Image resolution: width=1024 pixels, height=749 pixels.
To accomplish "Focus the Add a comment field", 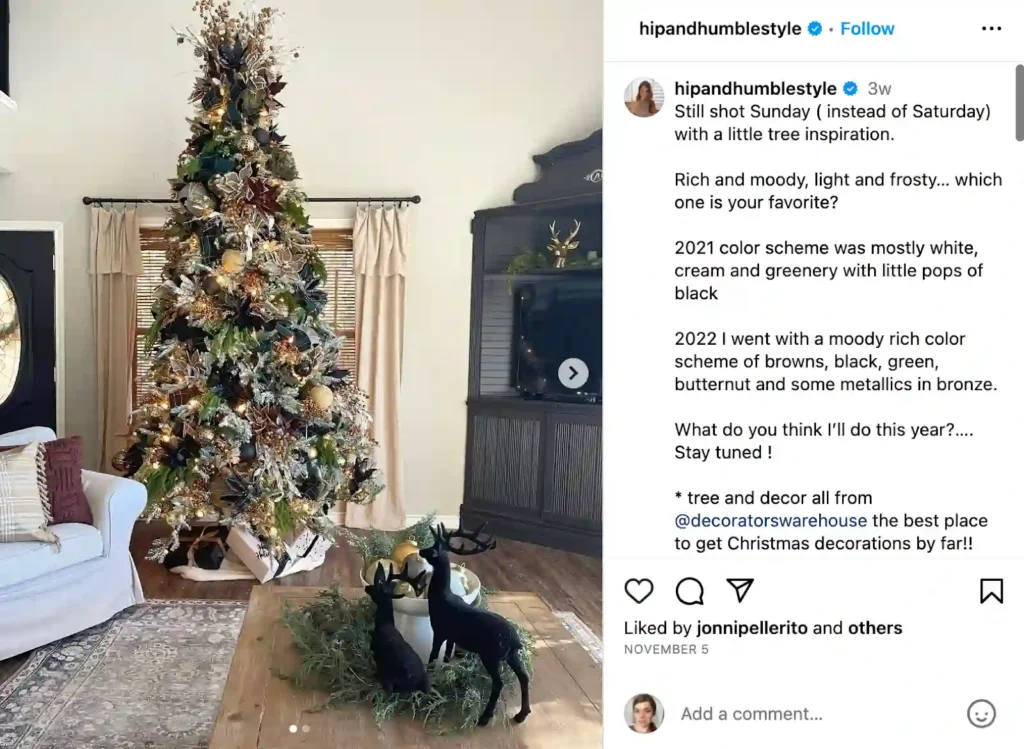I will [x=800, y=714].
